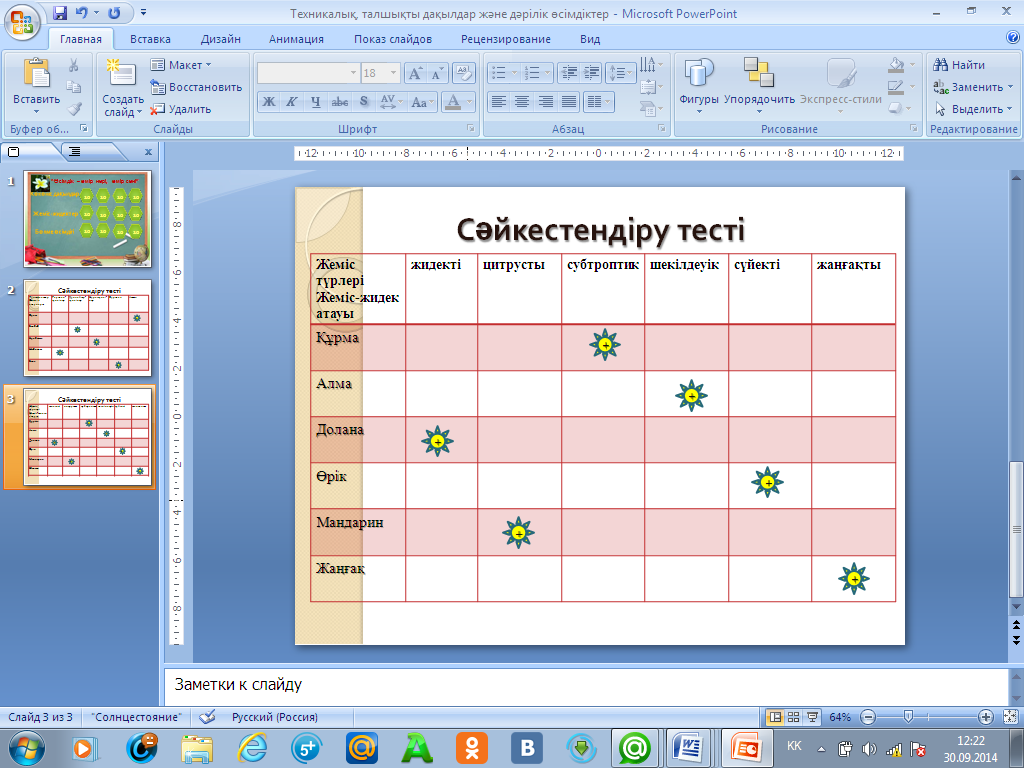Open the font size dropdown
The image size is (1024, 768).
click(395, 73)
